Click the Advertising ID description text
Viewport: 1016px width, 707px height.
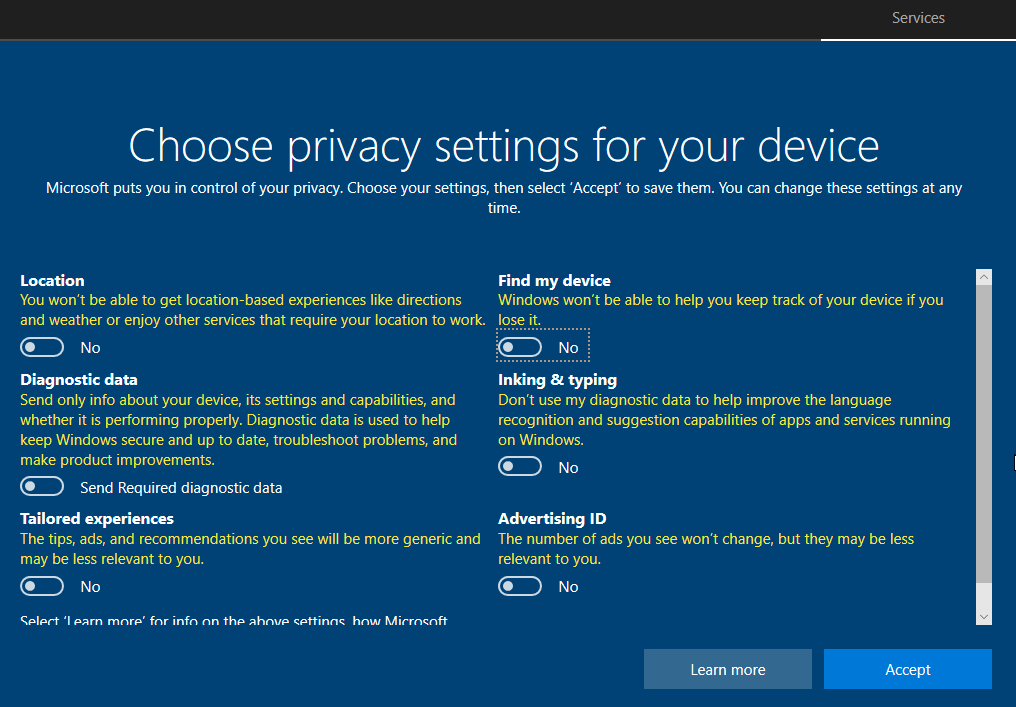[706, 549]
